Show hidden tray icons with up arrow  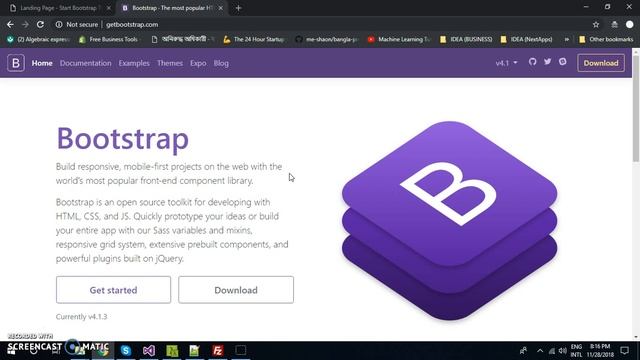[540, 351]
